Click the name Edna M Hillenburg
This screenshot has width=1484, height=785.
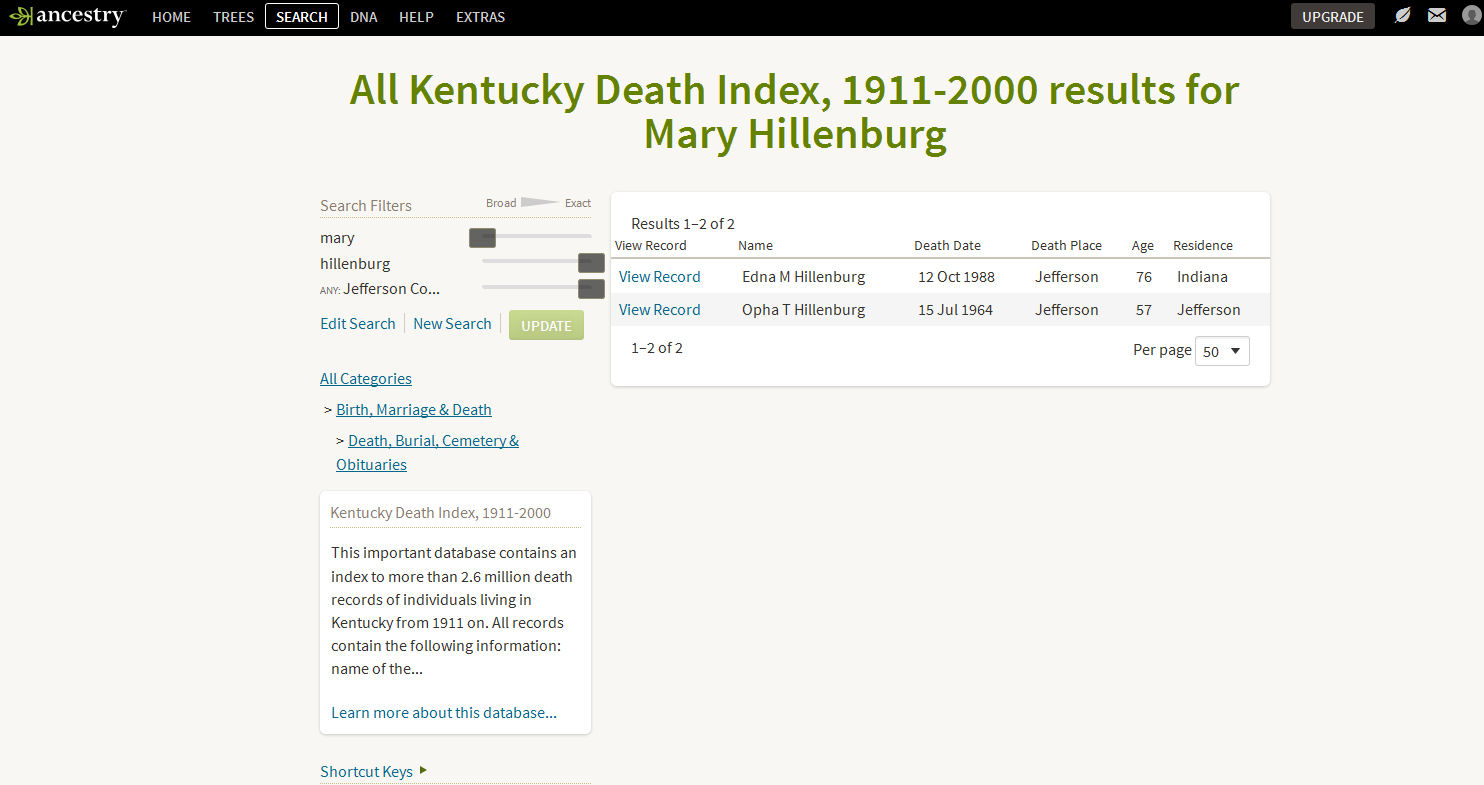click(x=803, y=276)
